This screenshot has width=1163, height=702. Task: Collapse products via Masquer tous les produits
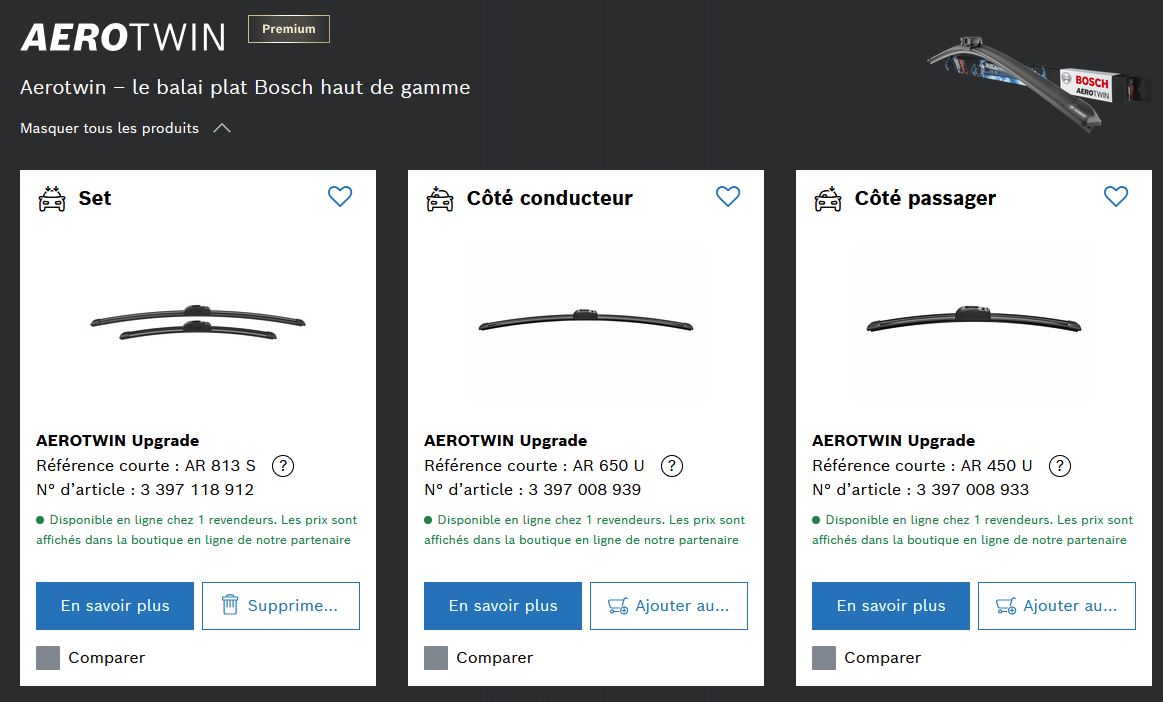click(x=110, y=129)
